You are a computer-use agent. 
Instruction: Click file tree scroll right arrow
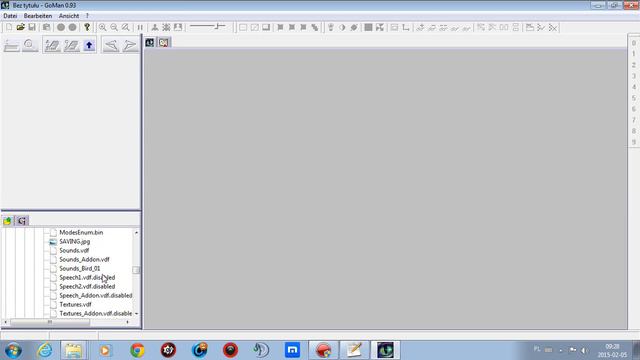[x=127, y=322]
